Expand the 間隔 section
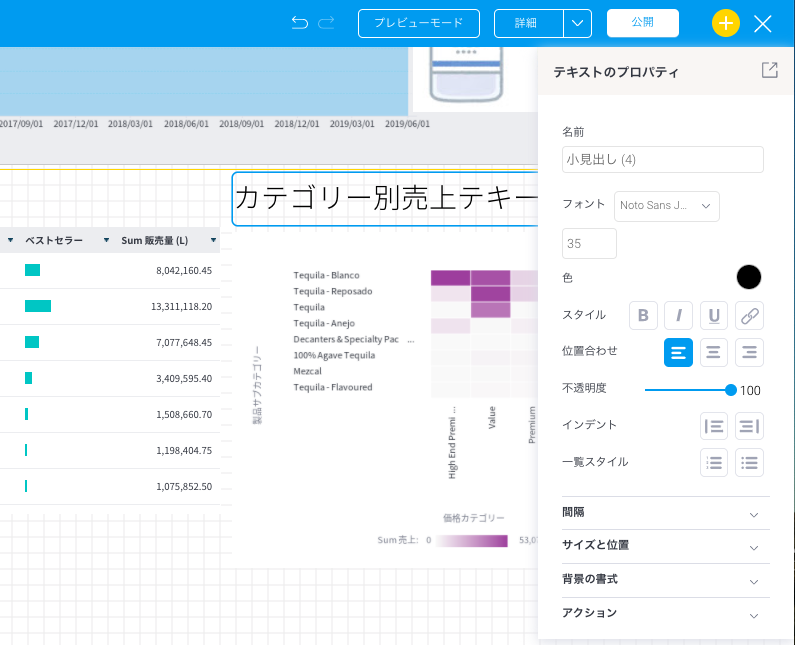 tap(666, 513)
